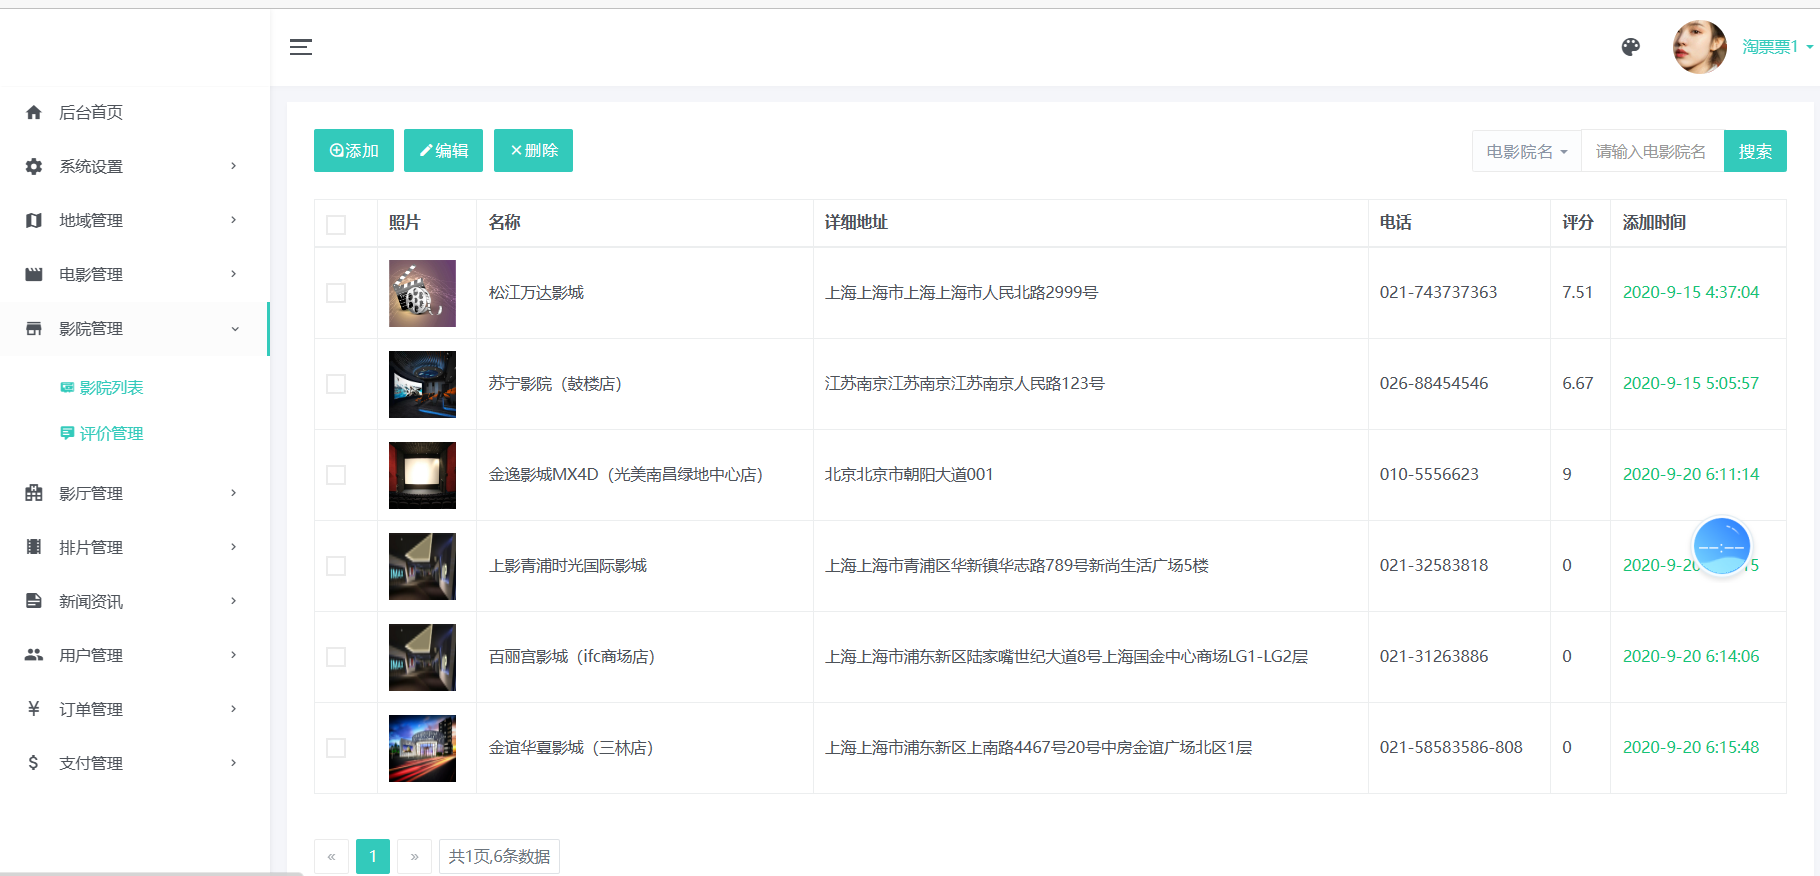Click the map icon beside 地域管理
The height and width of the screenshot is (876, 1820).
point(34,220)
